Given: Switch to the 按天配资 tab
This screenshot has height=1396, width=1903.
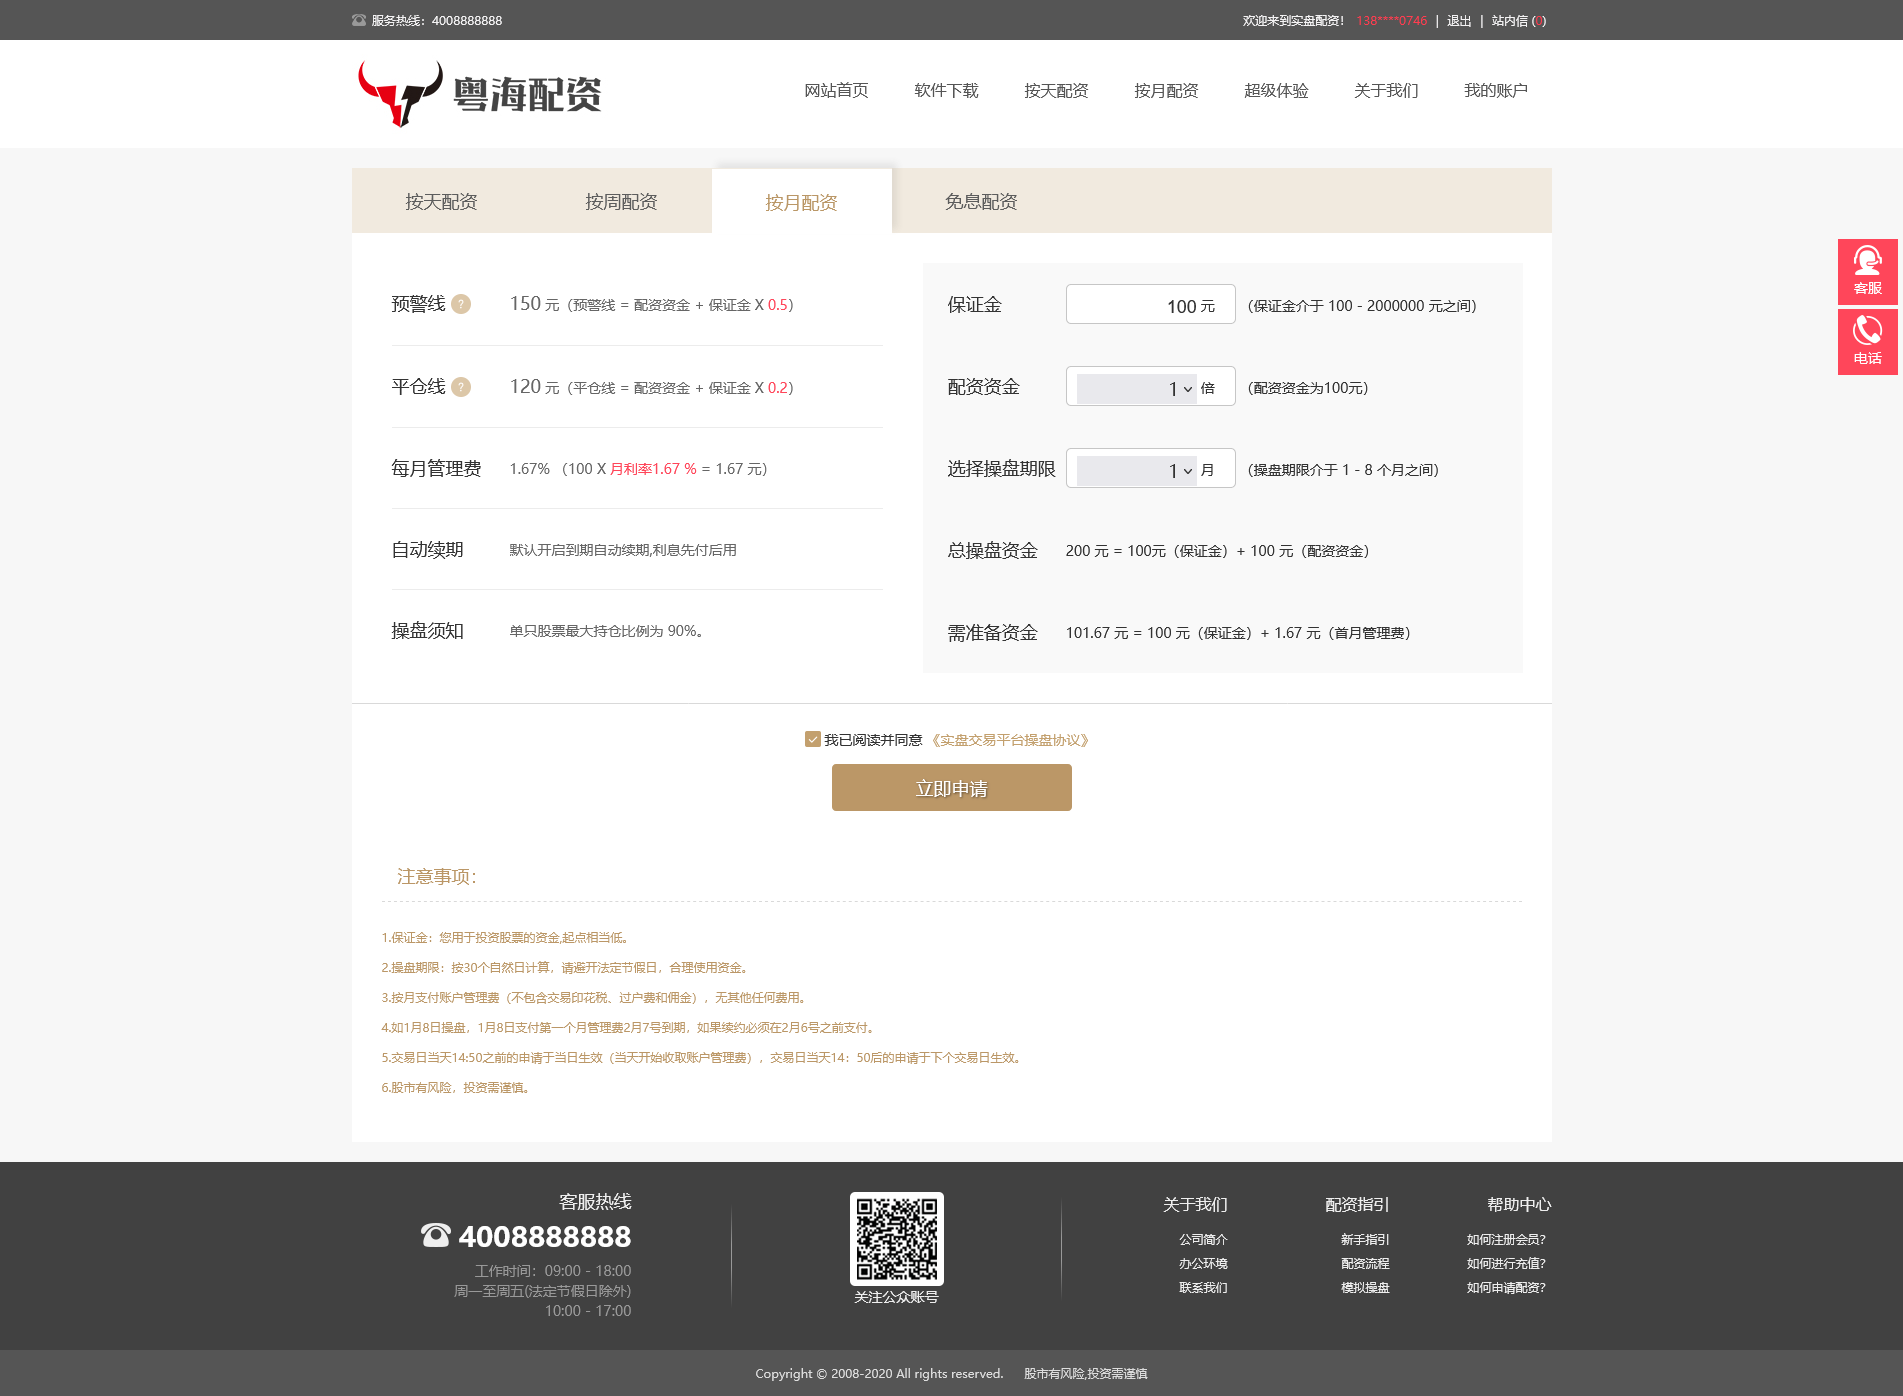Looking at the screenshot, I should click(x=441, y=201).
